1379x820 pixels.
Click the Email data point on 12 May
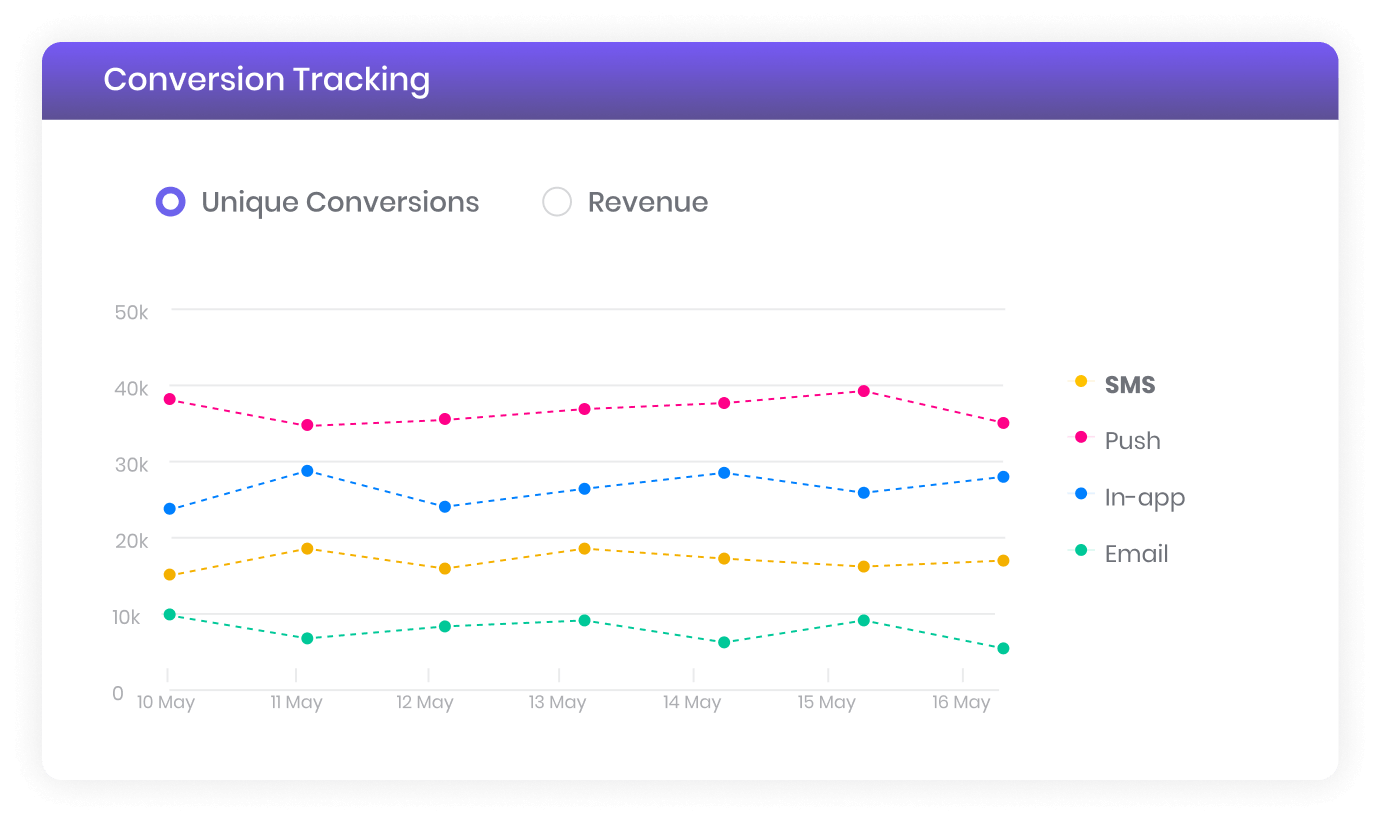tap(445, 627)
